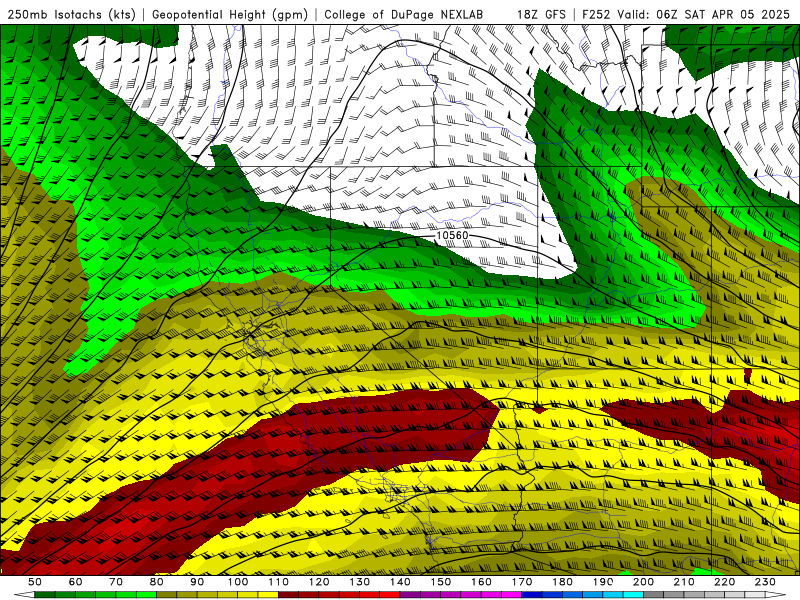Click the '170' value on the color scale
The height and width of the screenshot is (600, 800).
point(521,582)
